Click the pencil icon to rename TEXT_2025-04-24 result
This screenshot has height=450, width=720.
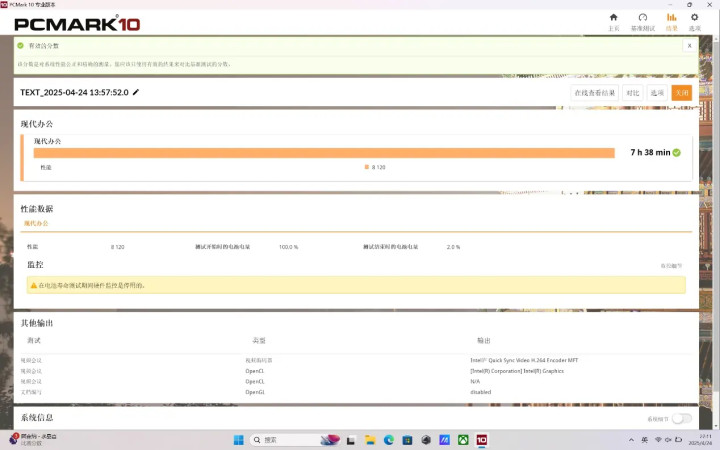(135, 92)
